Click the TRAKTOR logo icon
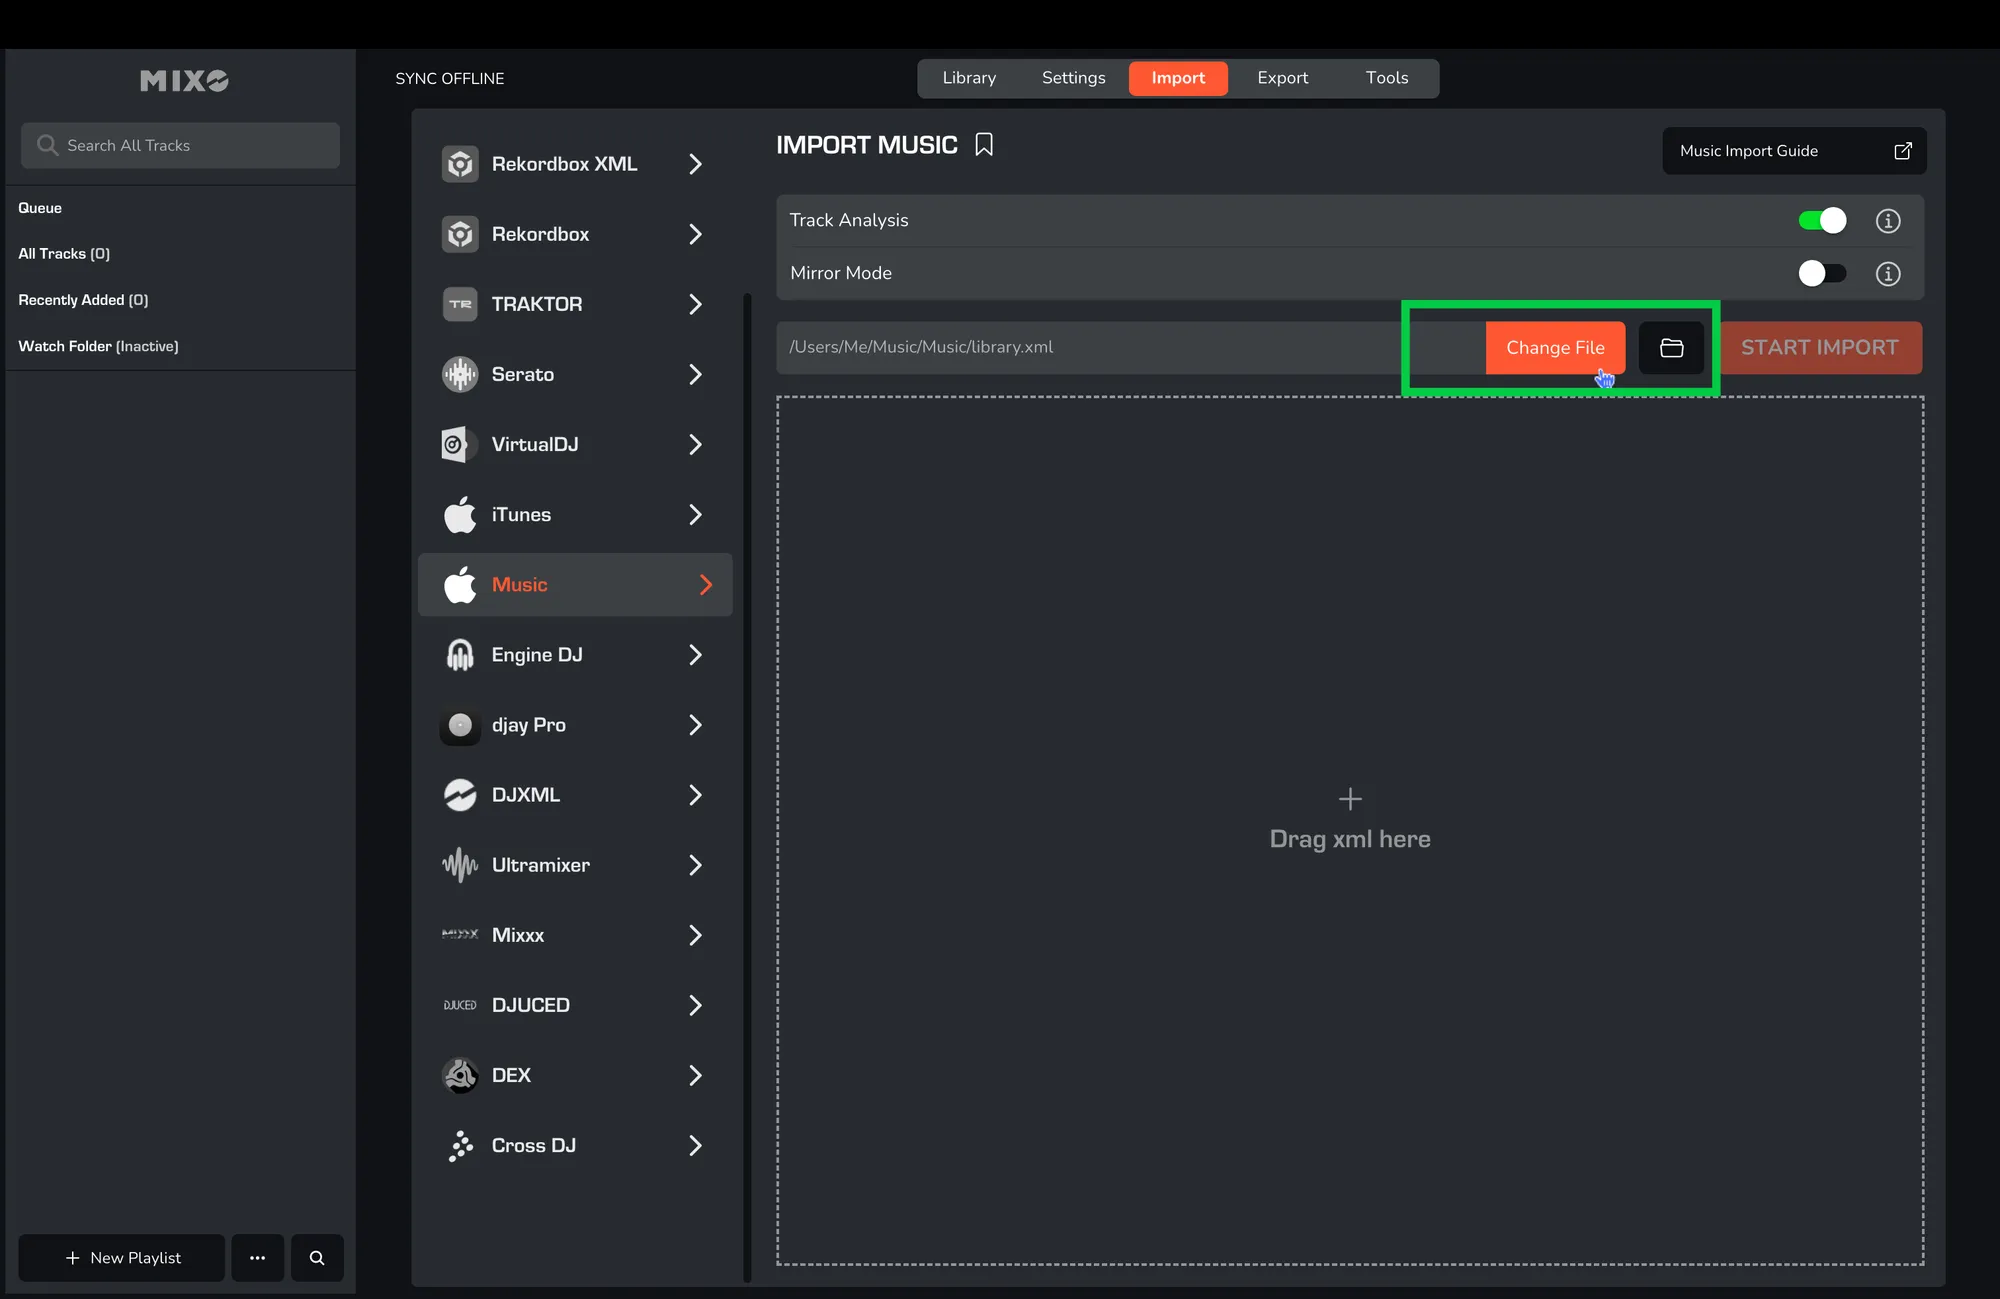Screen dimensions: 2000x1299 tap(460, 304)
